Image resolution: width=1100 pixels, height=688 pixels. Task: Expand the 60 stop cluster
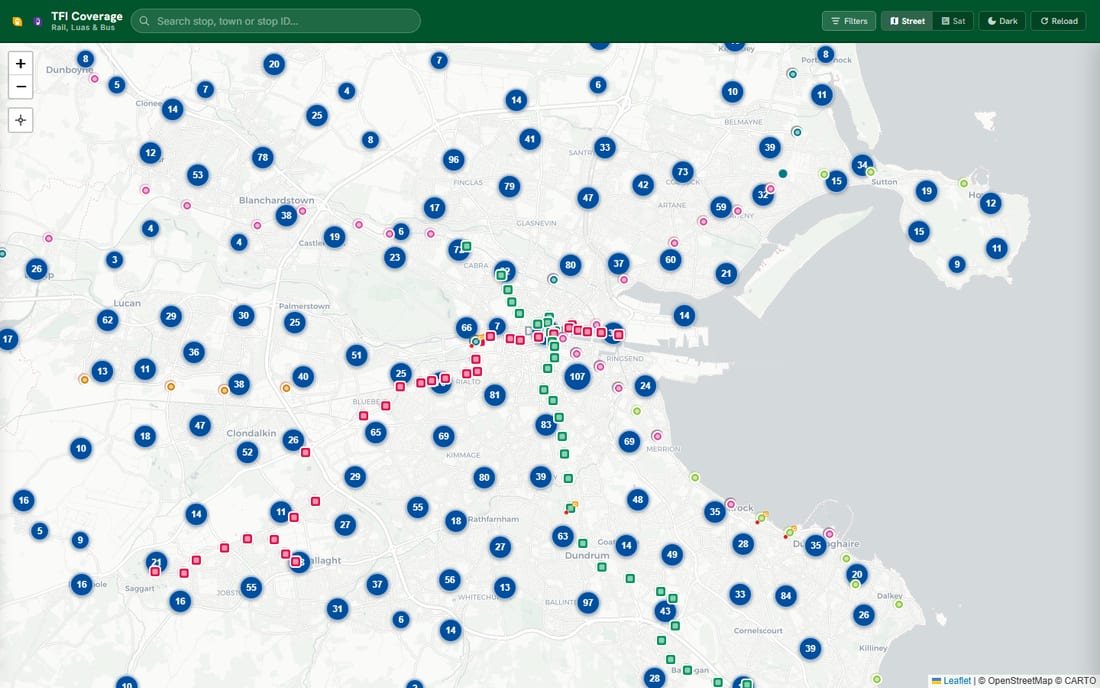(671, 260)
